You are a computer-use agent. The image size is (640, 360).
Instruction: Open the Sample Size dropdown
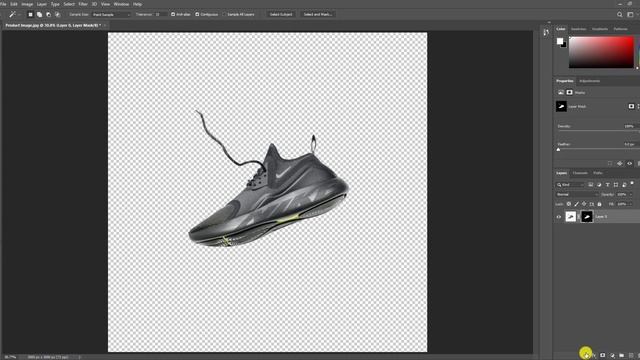111,14
